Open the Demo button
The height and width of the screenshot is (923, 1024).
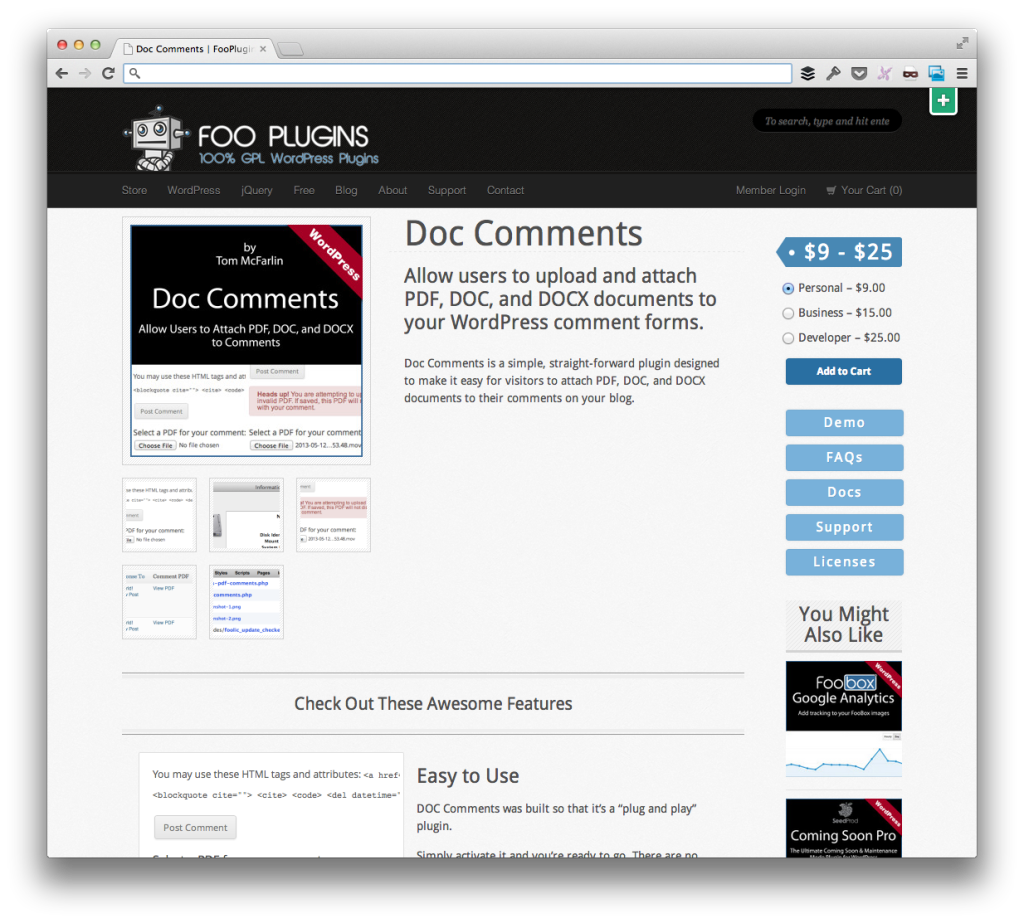tap(844, 423)
